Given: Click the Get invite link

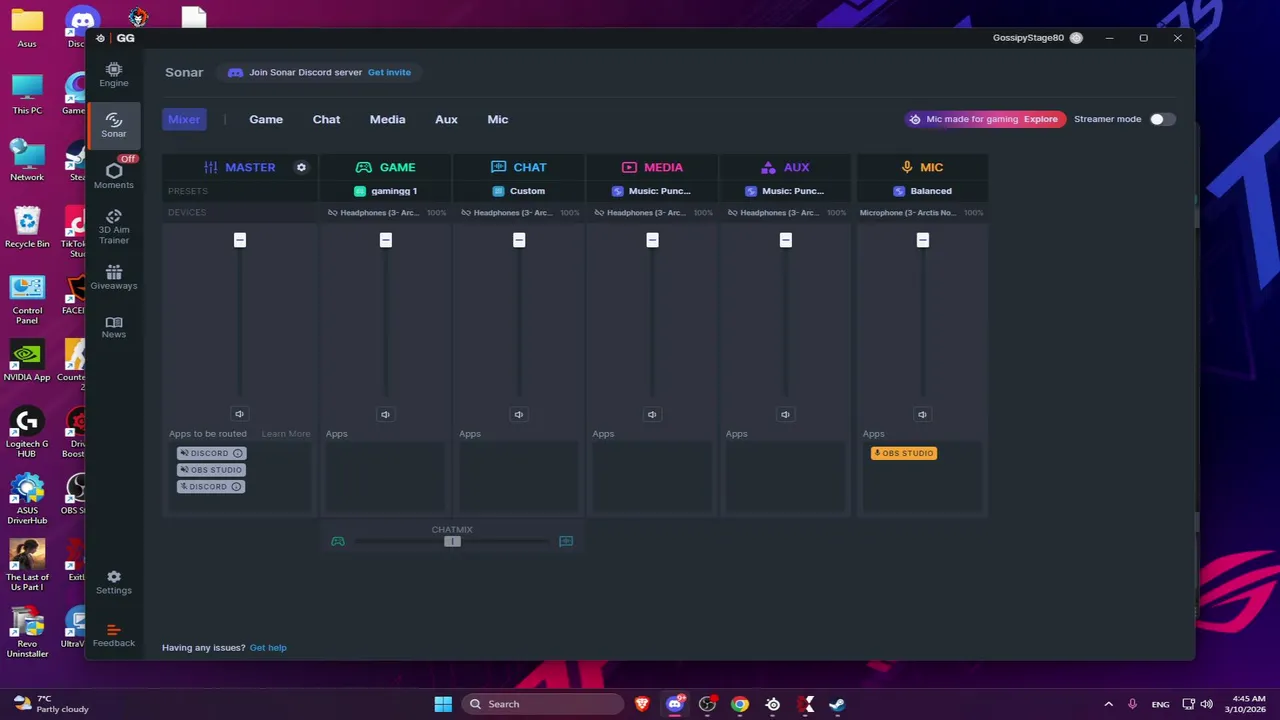Looking at the screenshot, I should tap(389, 72).
